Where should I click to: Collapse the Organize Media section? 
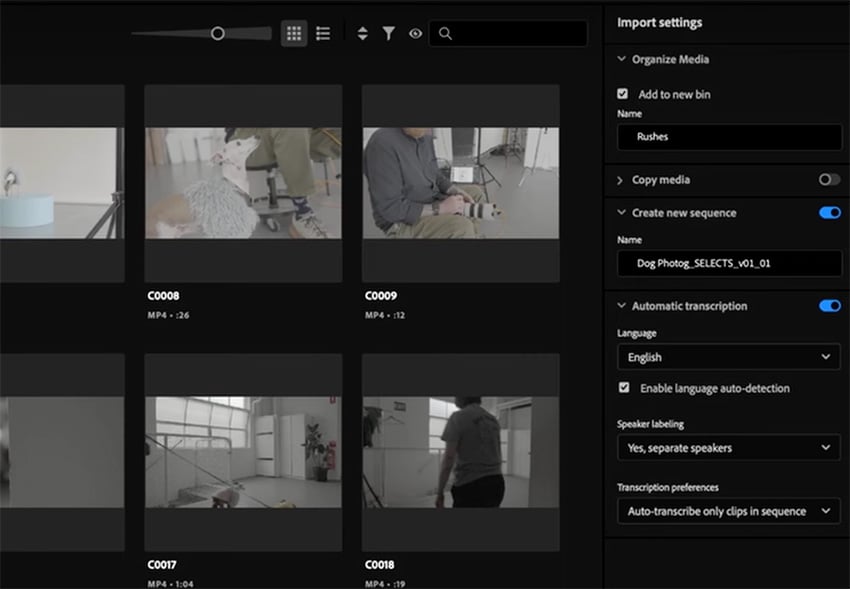pos(623,59)
